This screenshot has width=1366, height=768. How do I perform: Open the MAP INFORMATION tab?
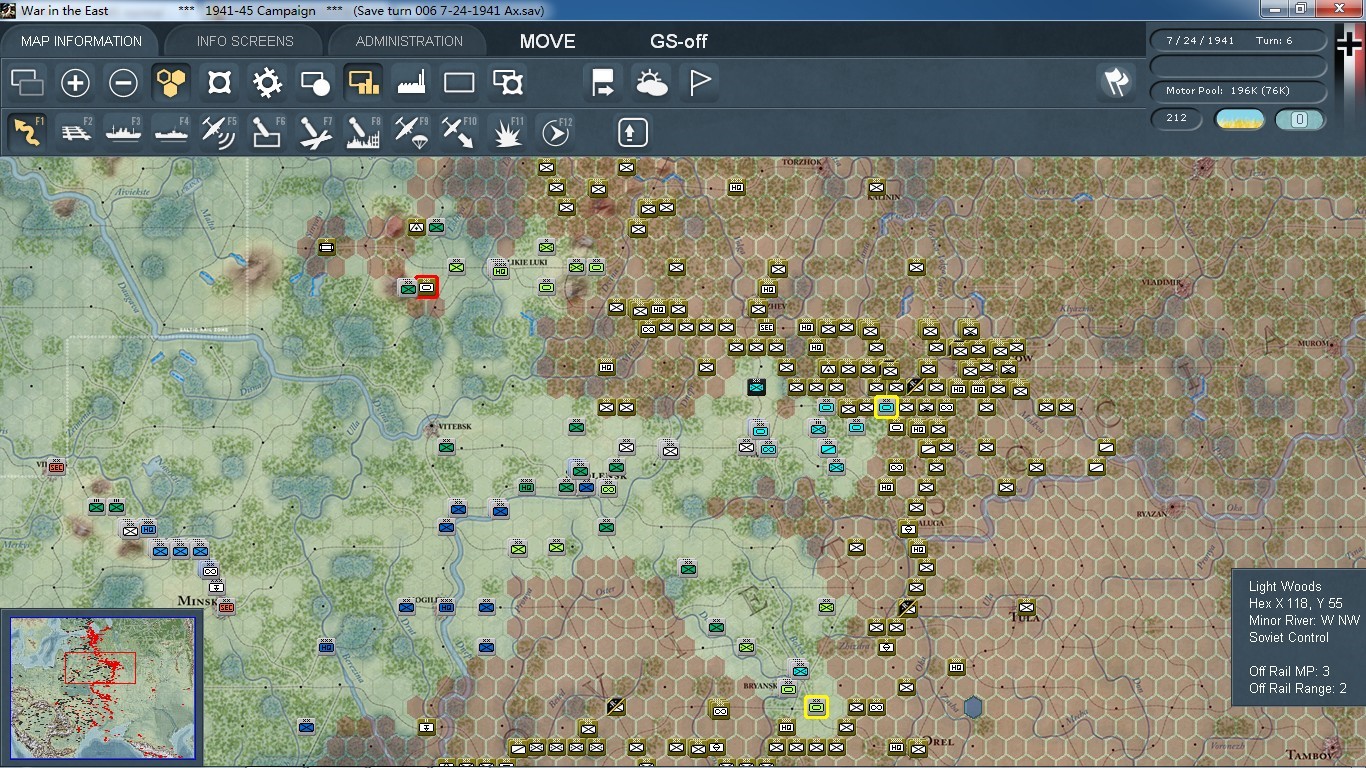click(x=81, y=41)
